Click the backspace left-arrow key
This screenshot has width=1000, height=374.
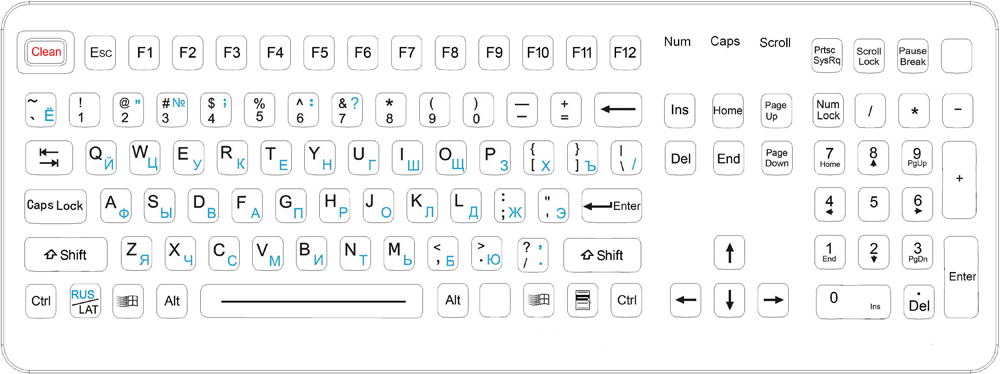618,110
